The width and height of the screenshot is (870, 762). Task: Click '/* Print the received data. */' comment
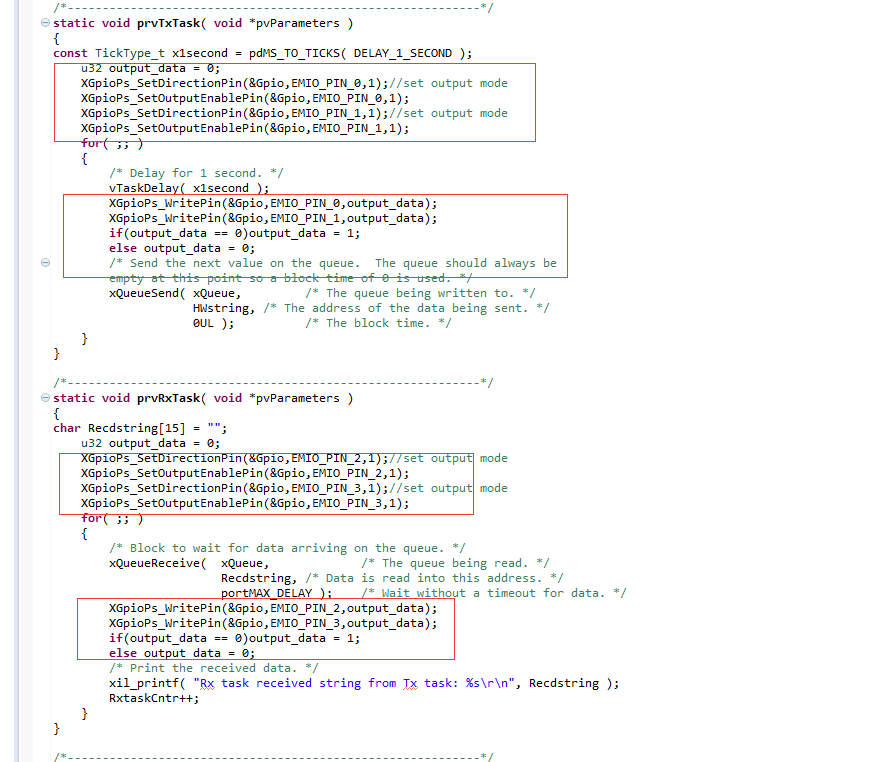coord(214,668)
